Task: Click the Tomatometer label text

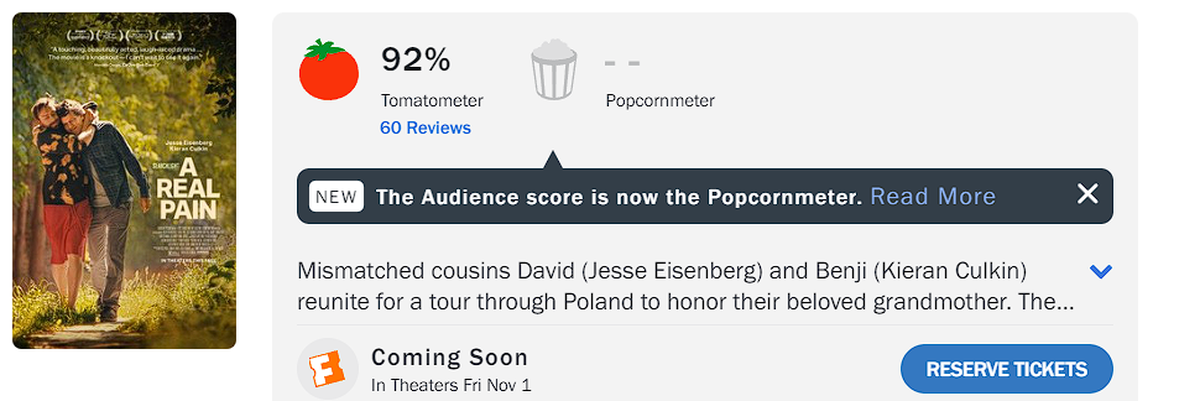Action: click(432, 101)
